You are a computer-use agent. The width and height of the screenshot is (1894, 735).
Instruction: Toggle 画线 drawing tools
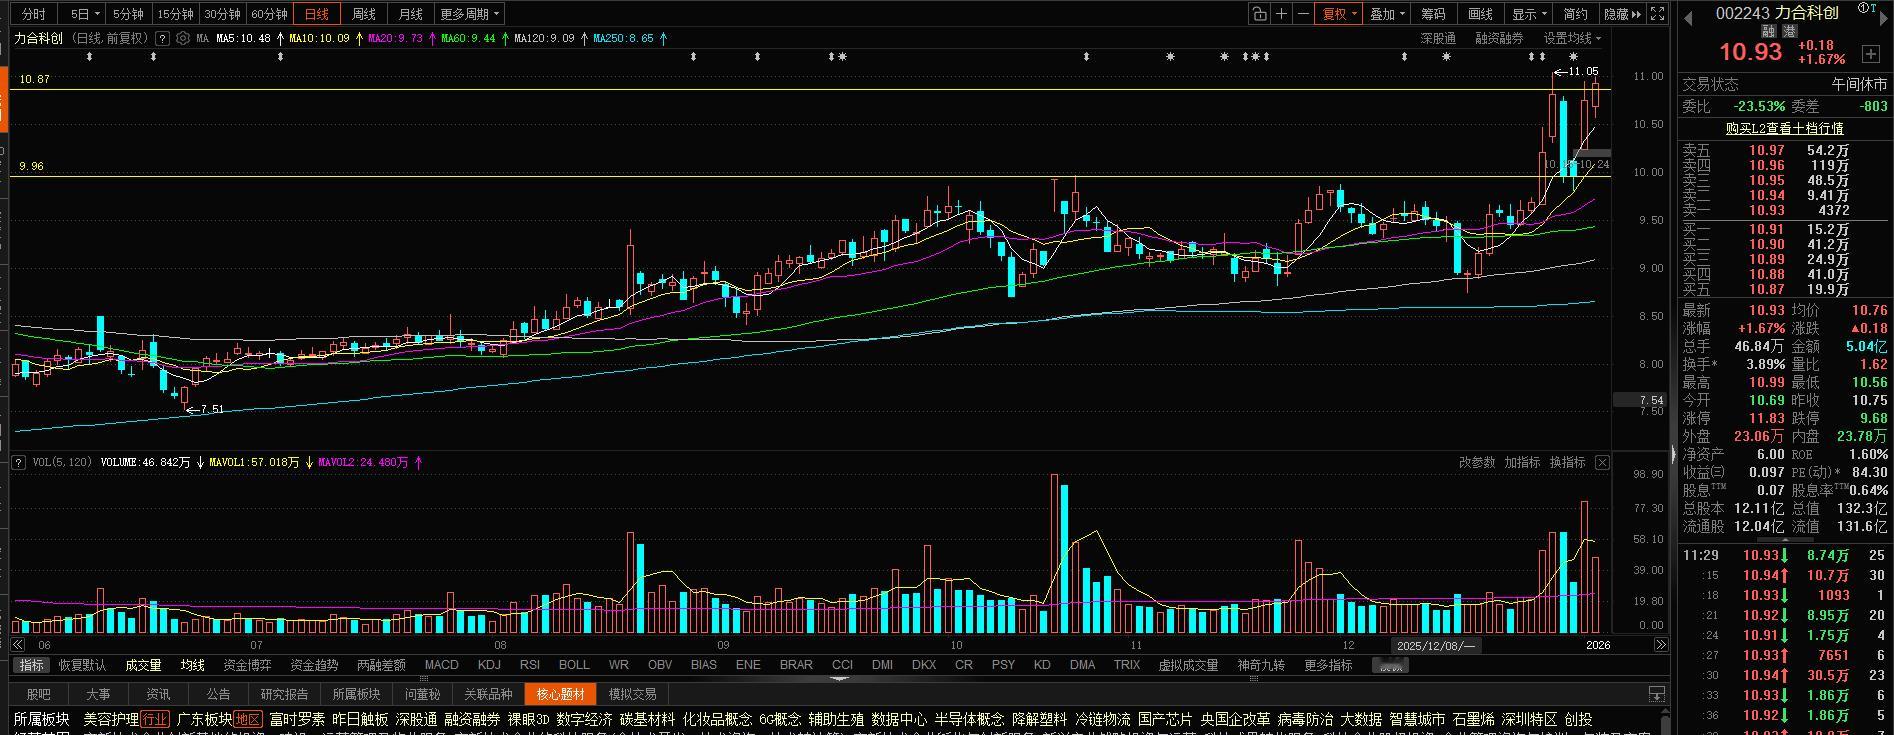(1480, 14)
